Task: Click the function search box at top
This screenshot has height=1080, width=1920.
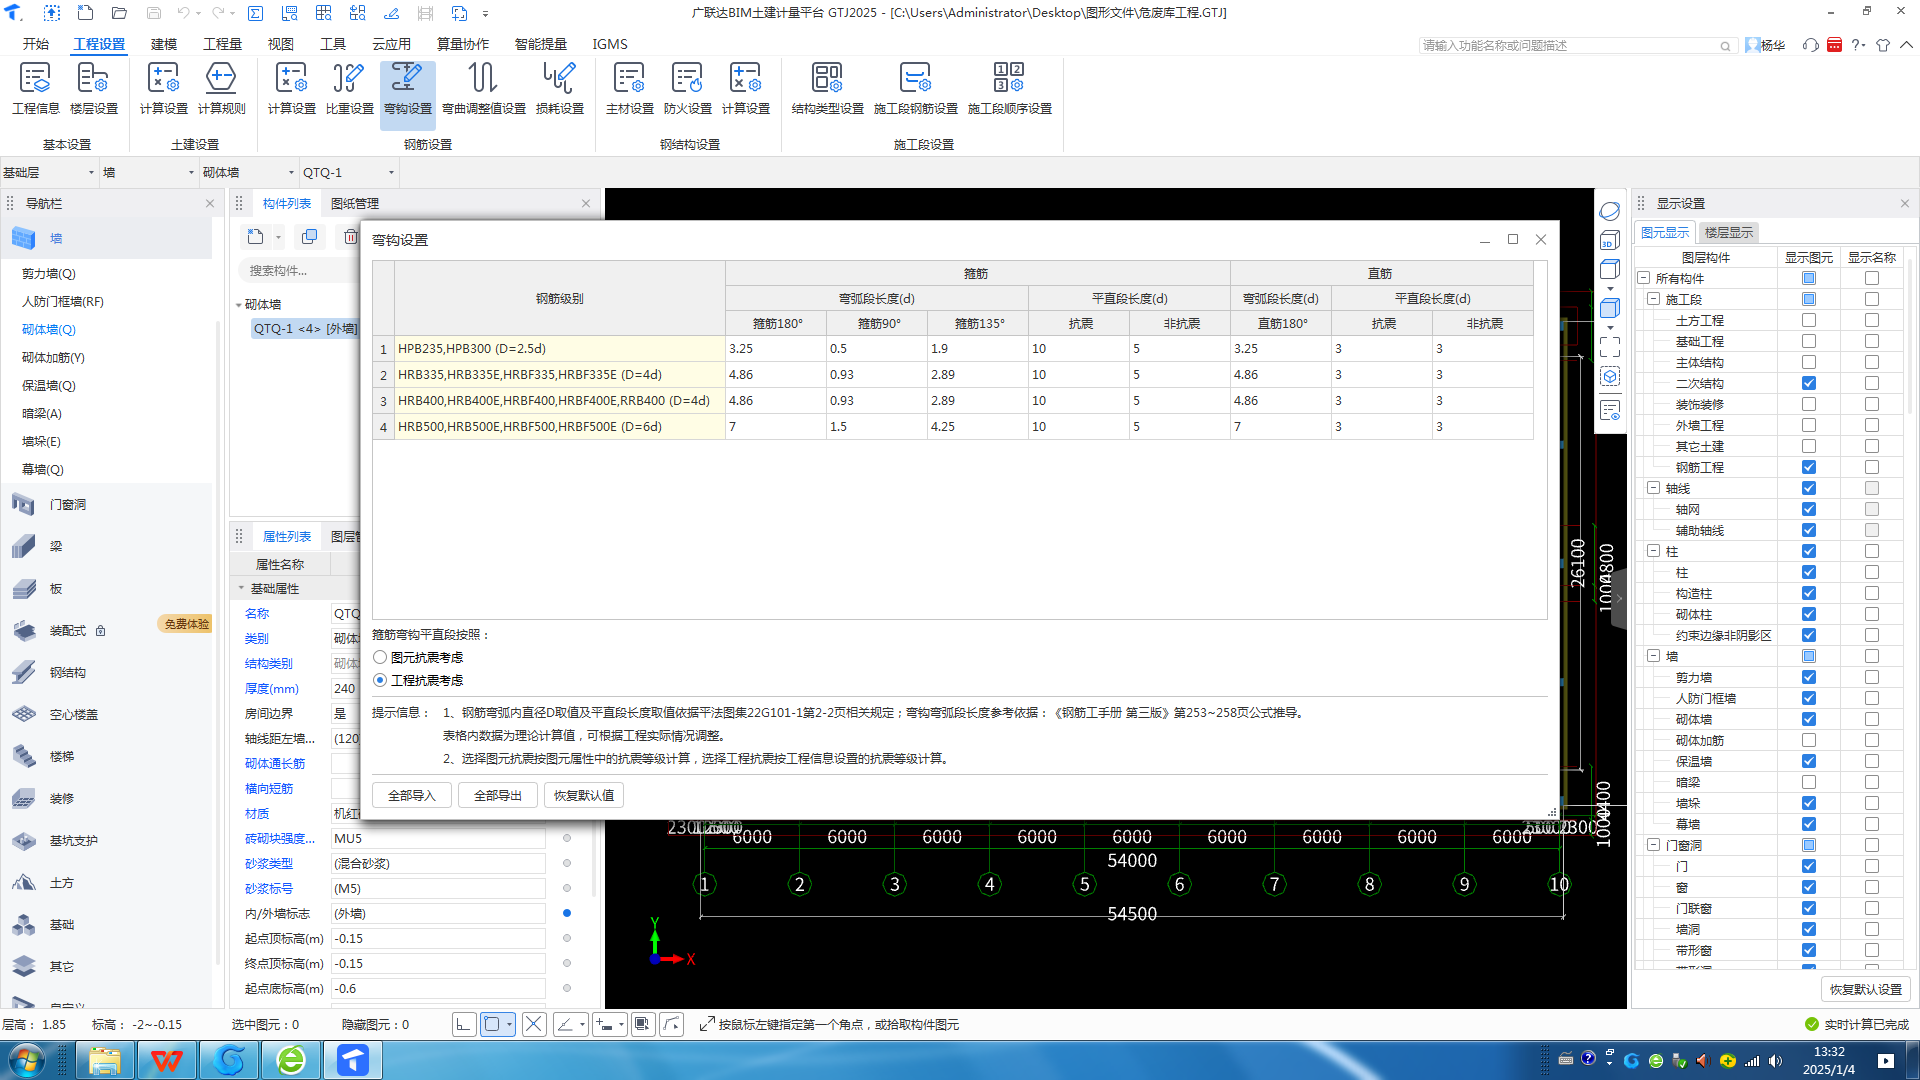Action: (1576, 45)
